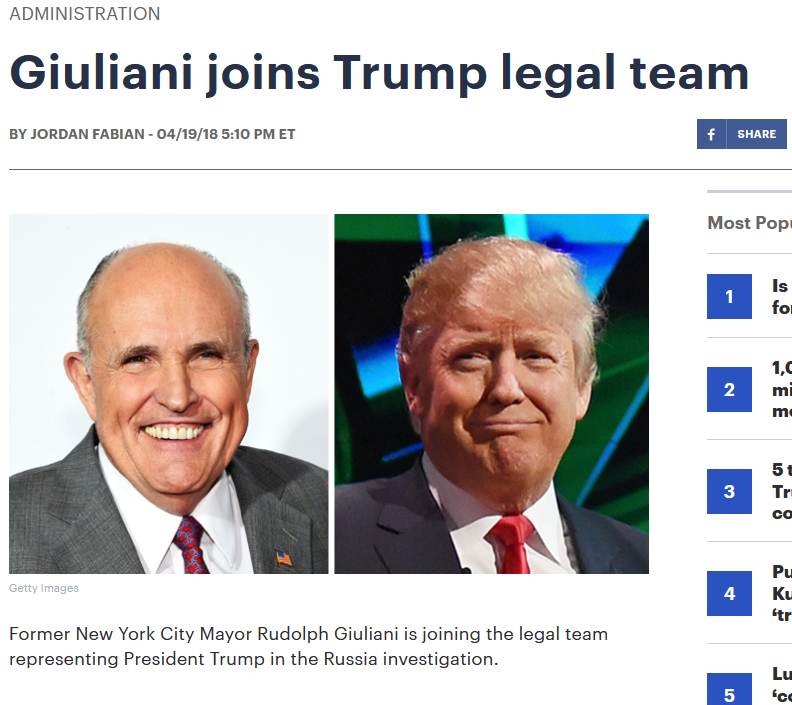Screen dimensions: 792x705
Task: Open the ADMINISTRATION section link
Action: (x=84, y=14)
